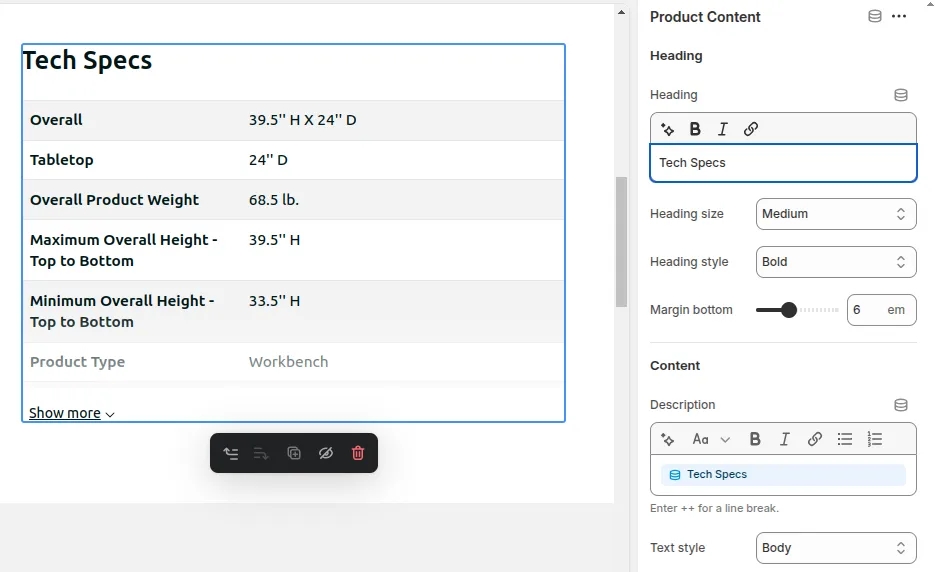Screen dimensions: 935x572
Task: Open the Heading style dropdown
Action: coord(835,262)
